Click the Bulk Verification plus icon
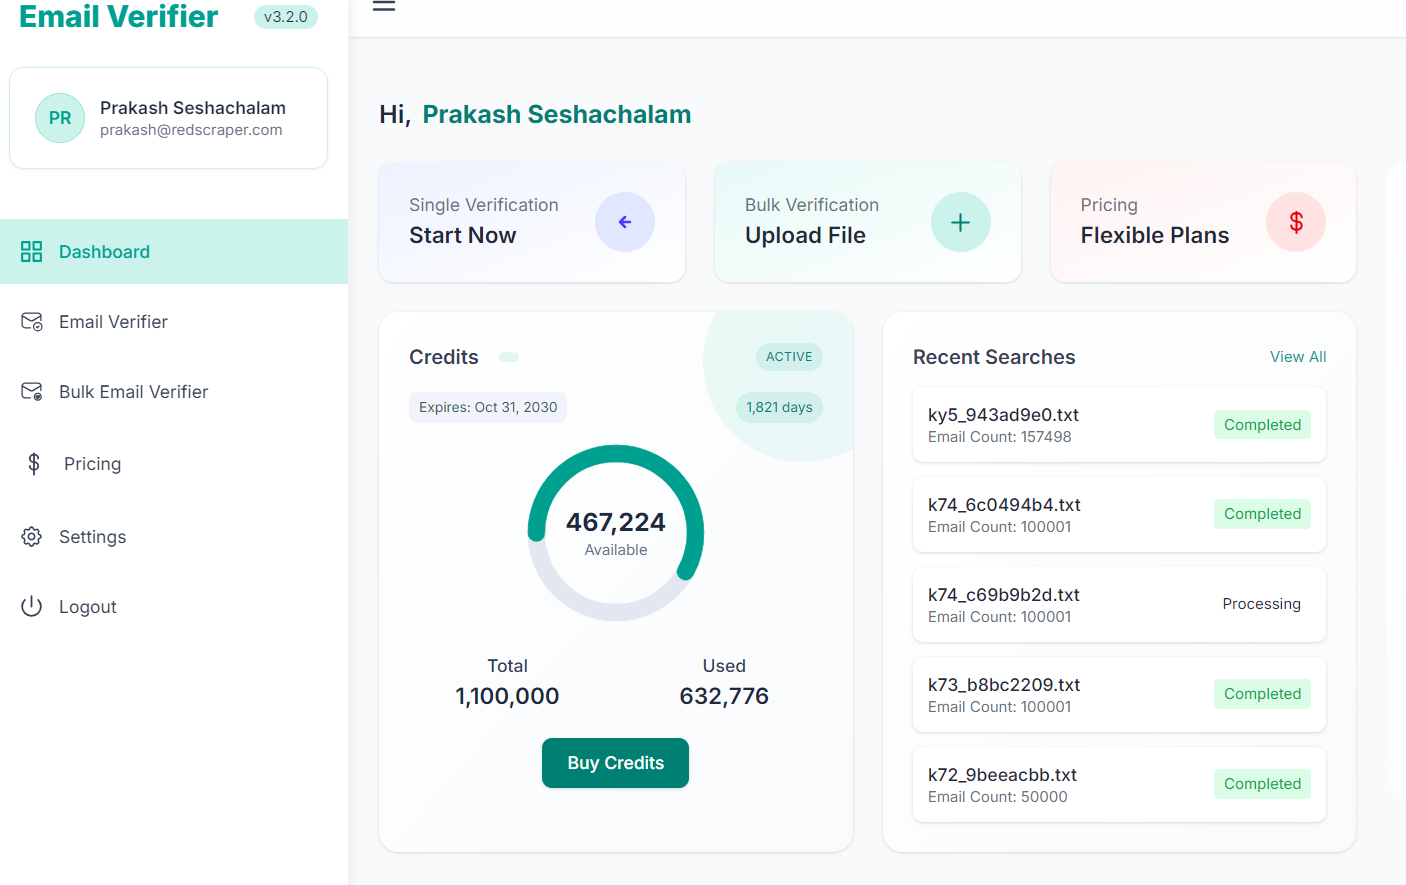 pos(960,222)
